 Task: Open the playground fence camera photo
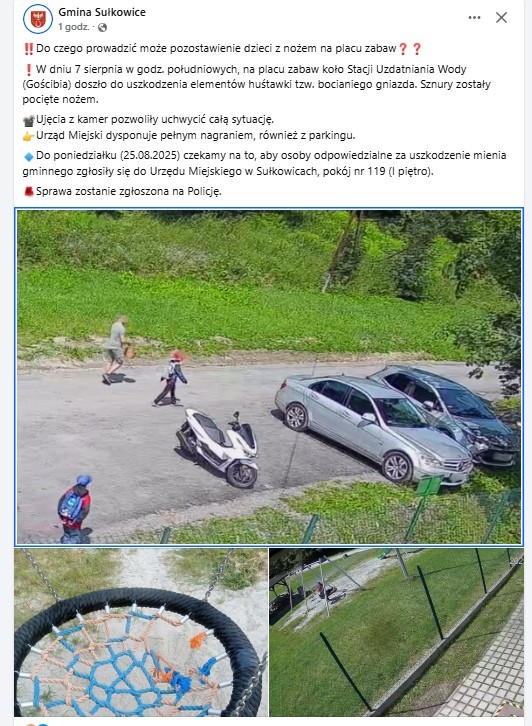pos(396,632)
